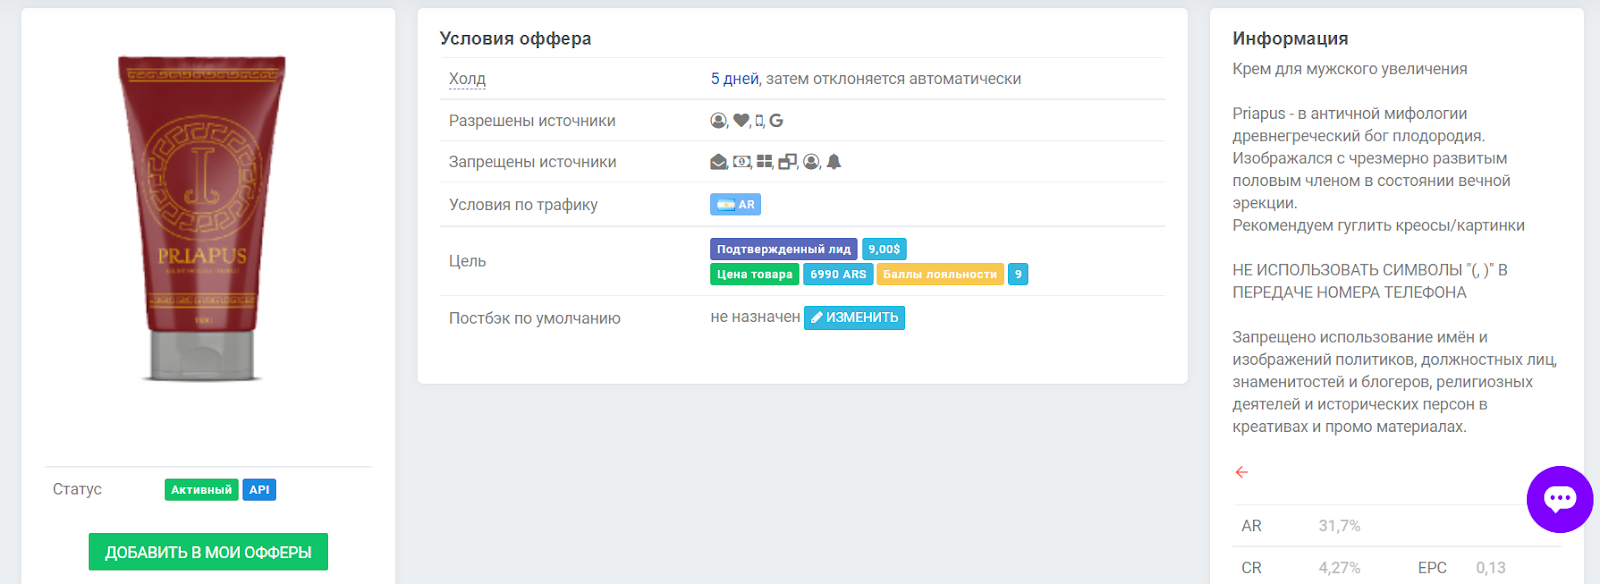Viewport: 1600px width, 584px height.
Task: Click the 'не назначен' postback text
Action: [755, 317]
